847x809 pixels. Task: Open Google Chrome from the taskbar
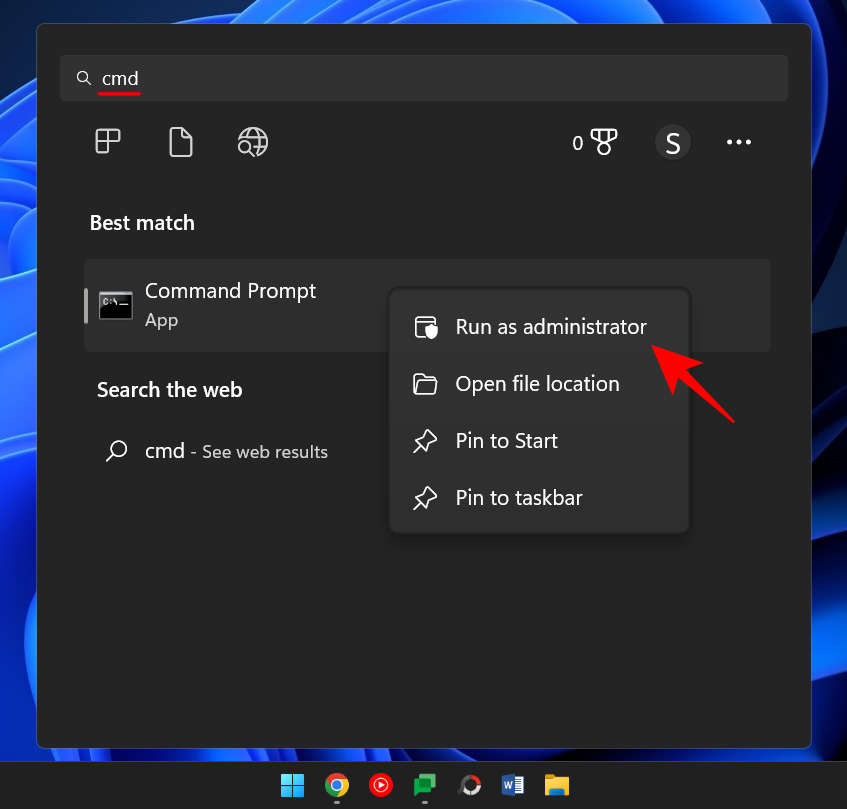[x=337, y=786]
